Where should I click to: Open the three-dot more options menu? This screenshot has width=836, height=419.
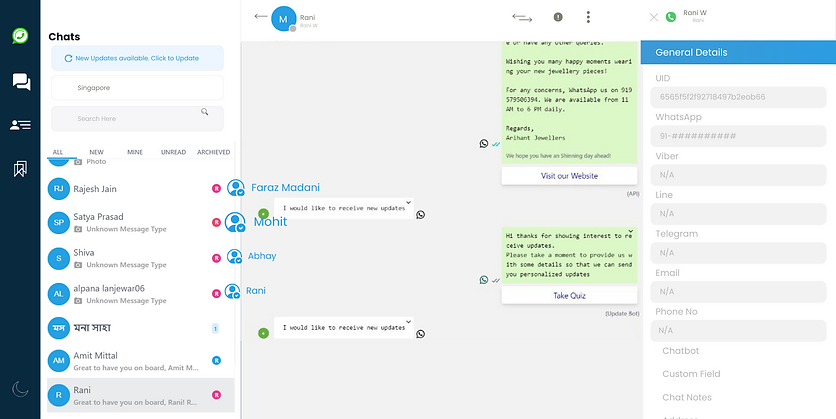(588, 17)
